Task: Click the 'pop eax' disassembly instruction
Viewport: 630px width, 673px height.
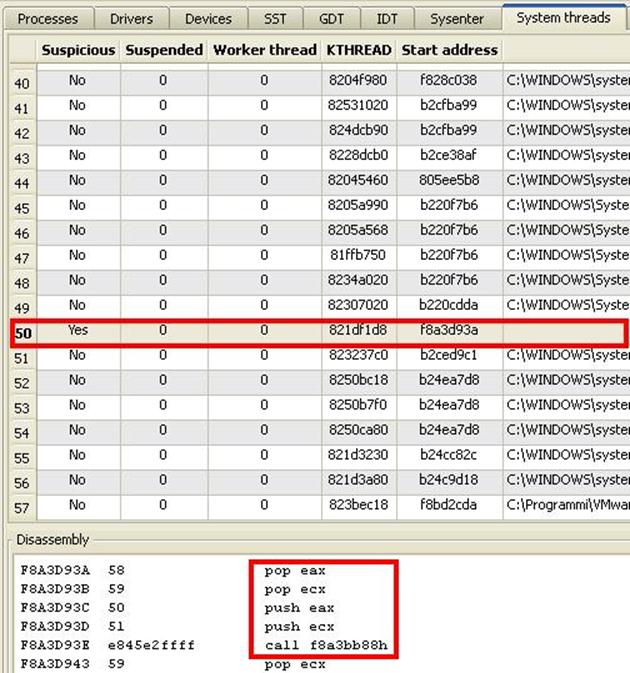Action: [x=295, y=571]
